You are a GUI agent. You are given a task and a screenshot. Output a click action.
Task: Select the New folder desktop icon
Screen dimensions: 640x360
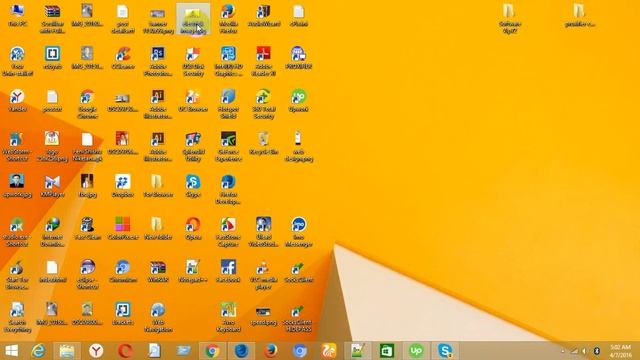coord(158,229)
